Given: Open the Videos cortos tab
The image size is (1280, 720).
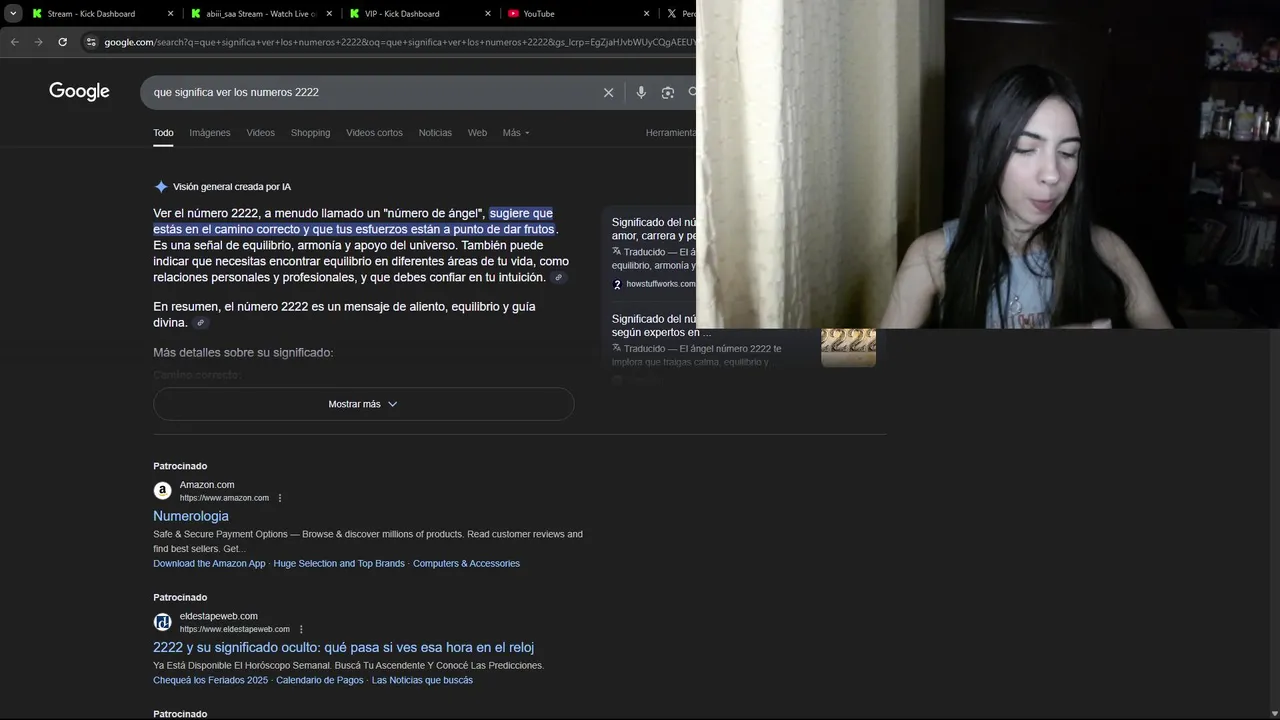Looking at the screenshot, I should 374,133.
